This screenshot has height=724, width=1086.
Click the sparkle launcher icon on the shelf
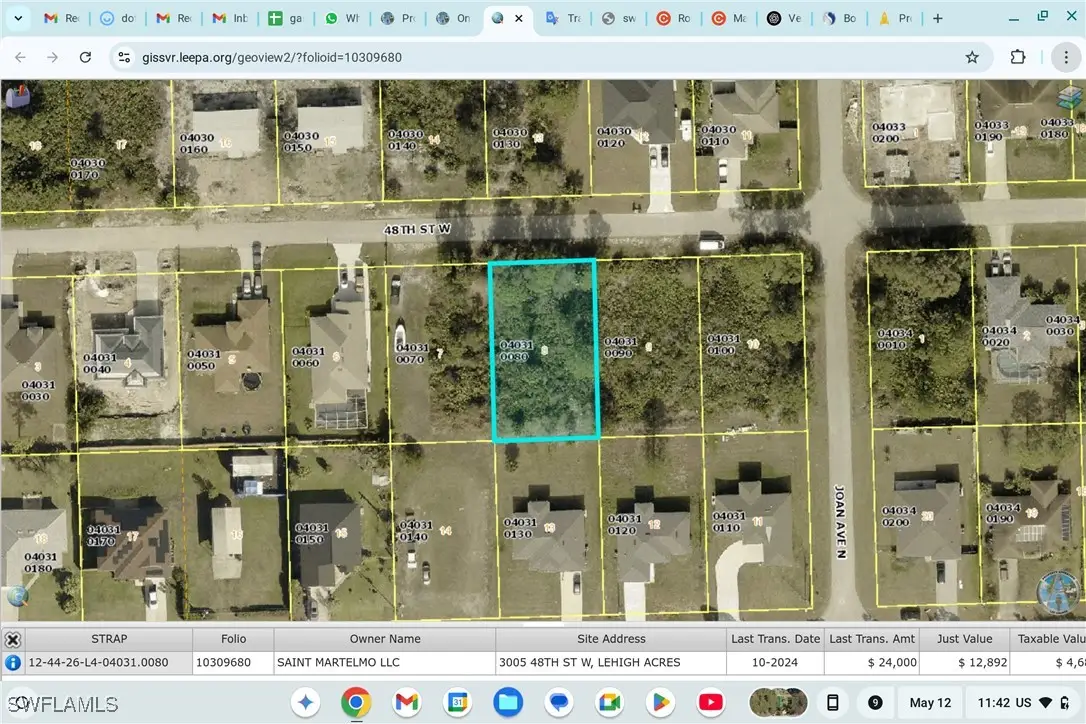(x=306, y=702)
